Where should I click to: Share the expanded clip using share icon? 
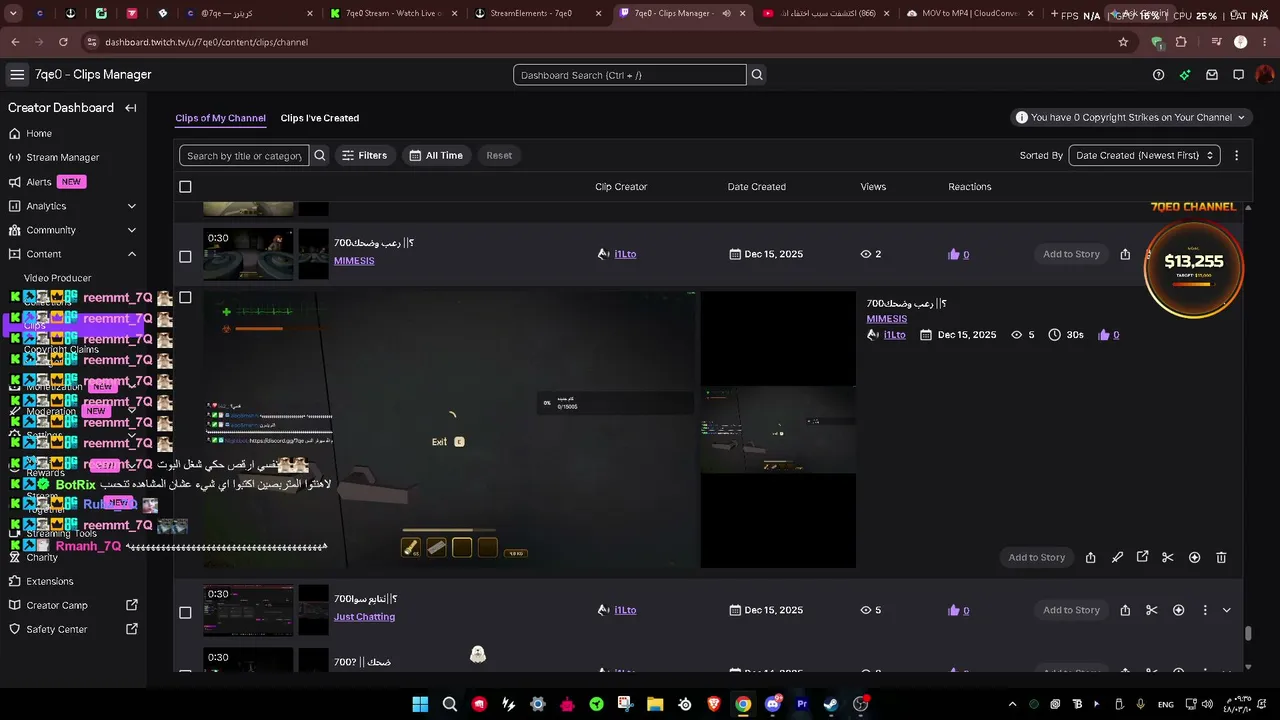(1091, 557)
